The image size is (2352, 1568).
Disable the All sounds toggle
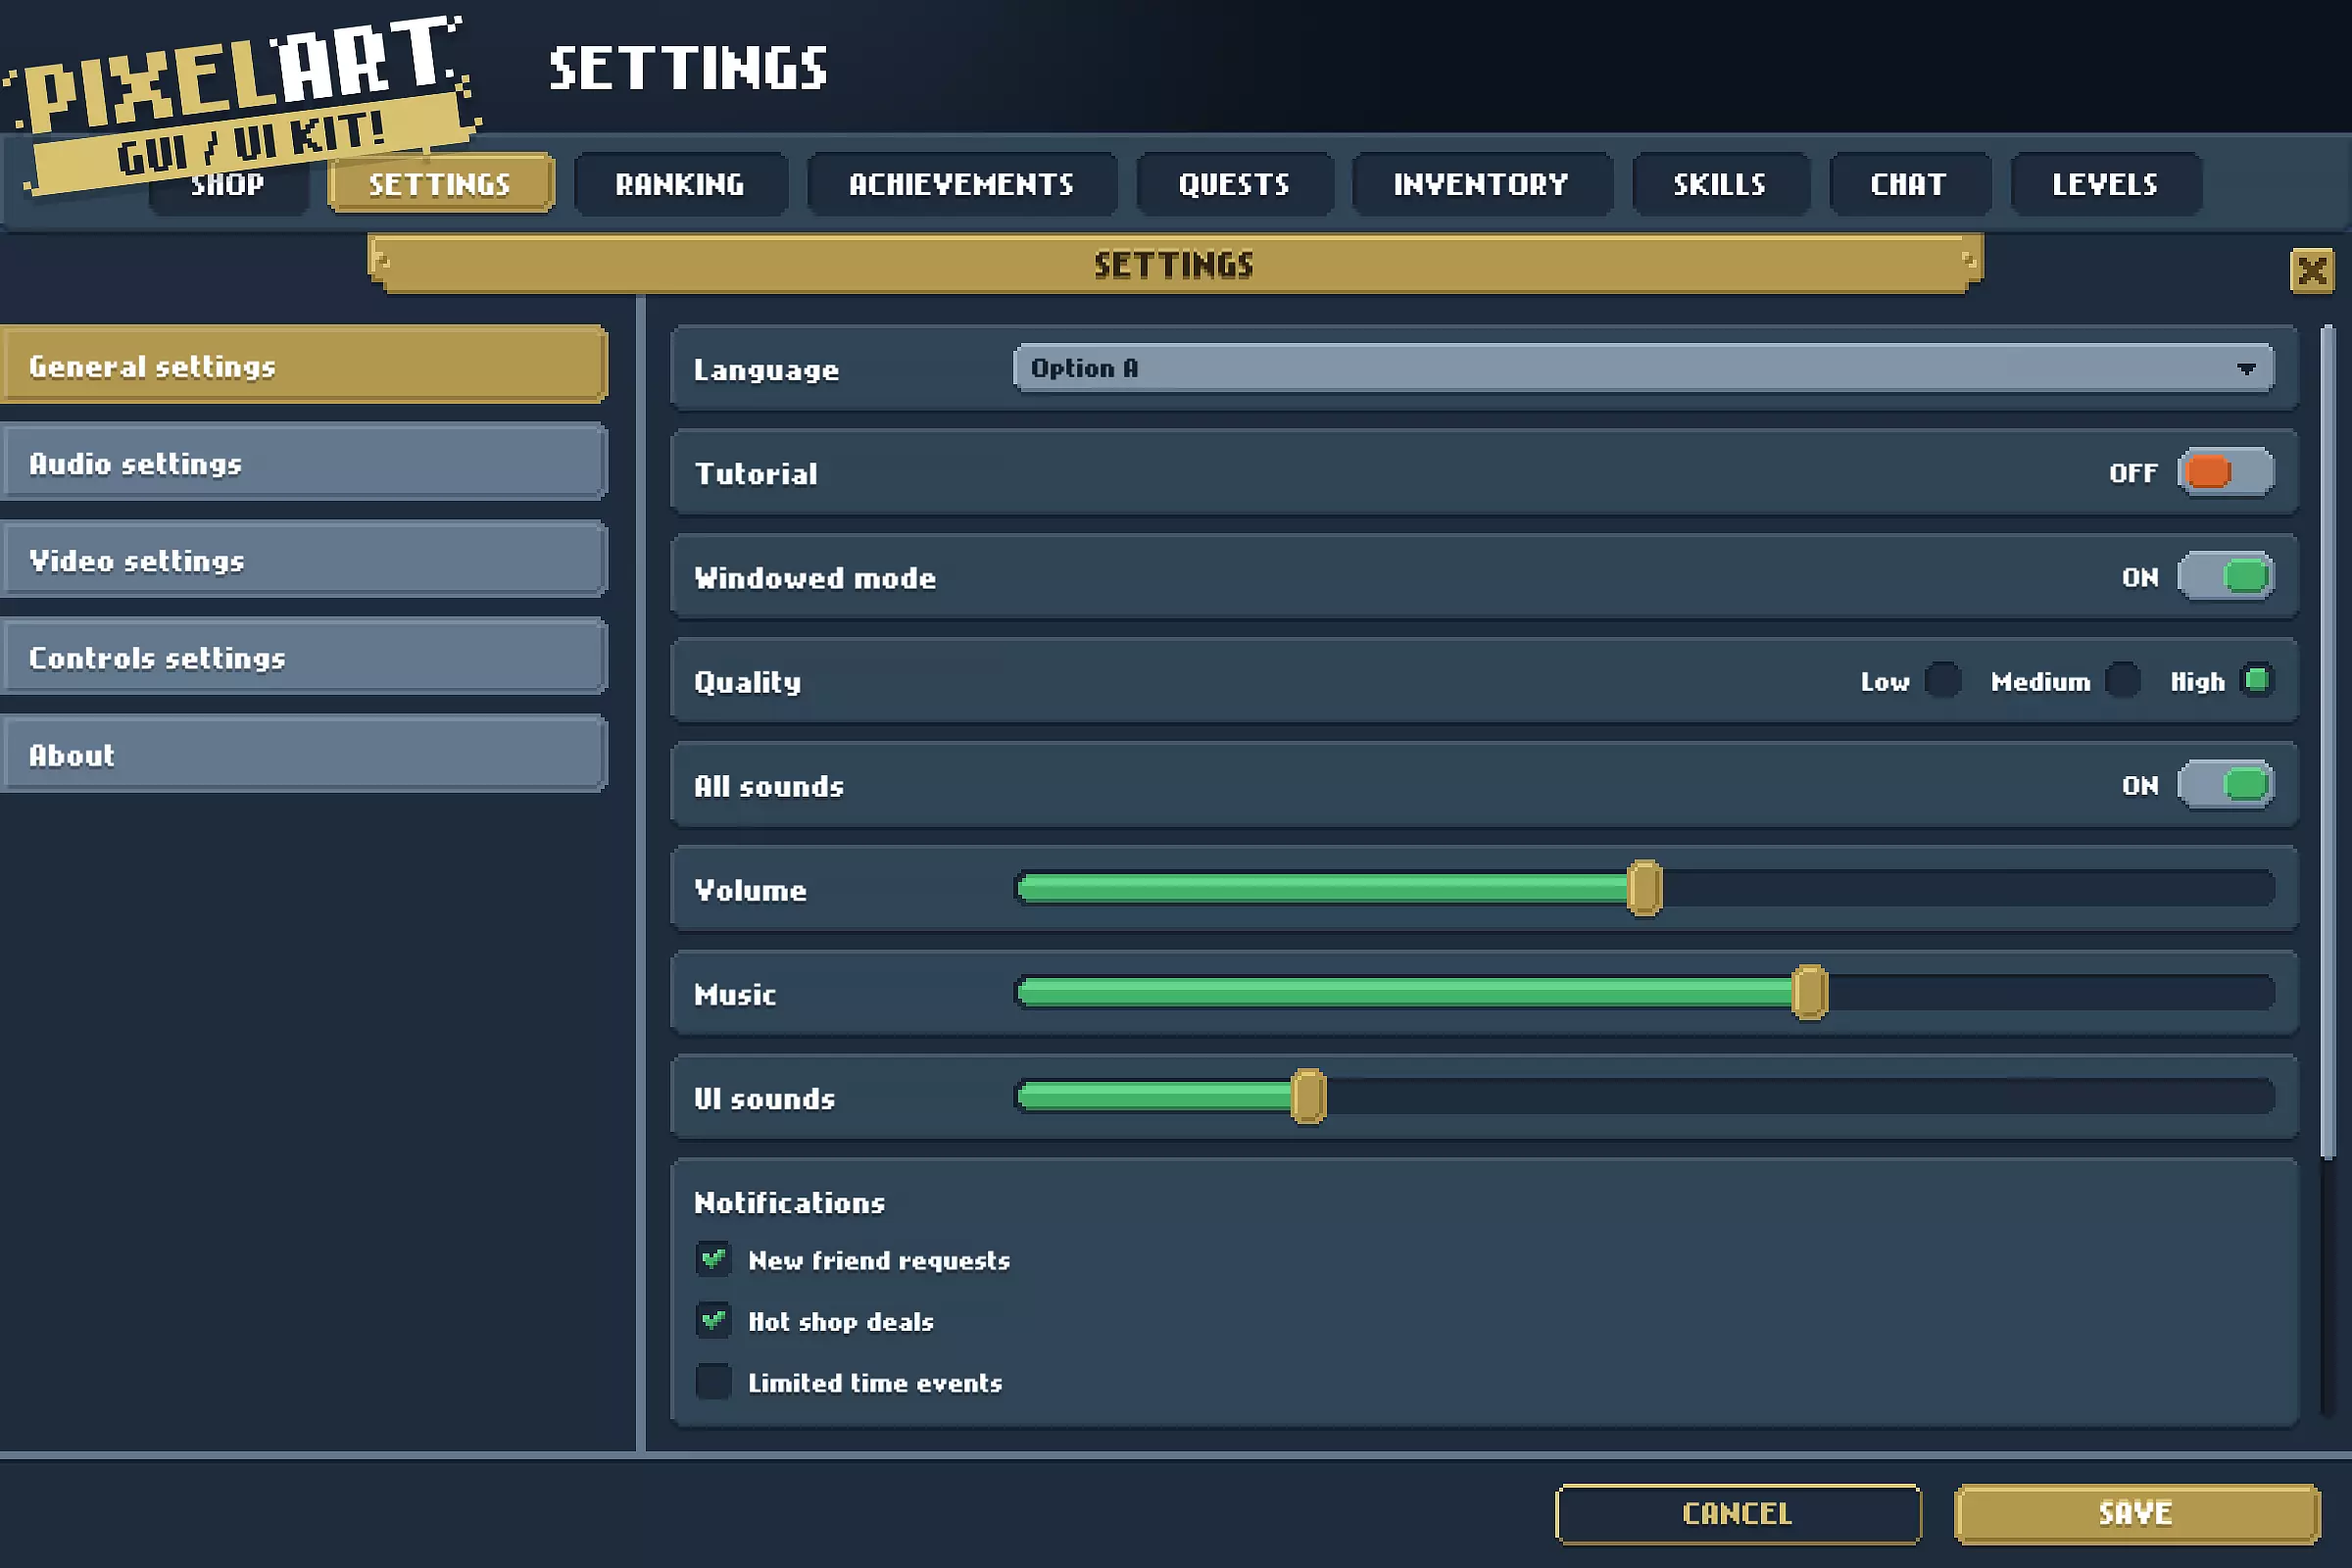pyautogui.click(x=2226, y=785)
